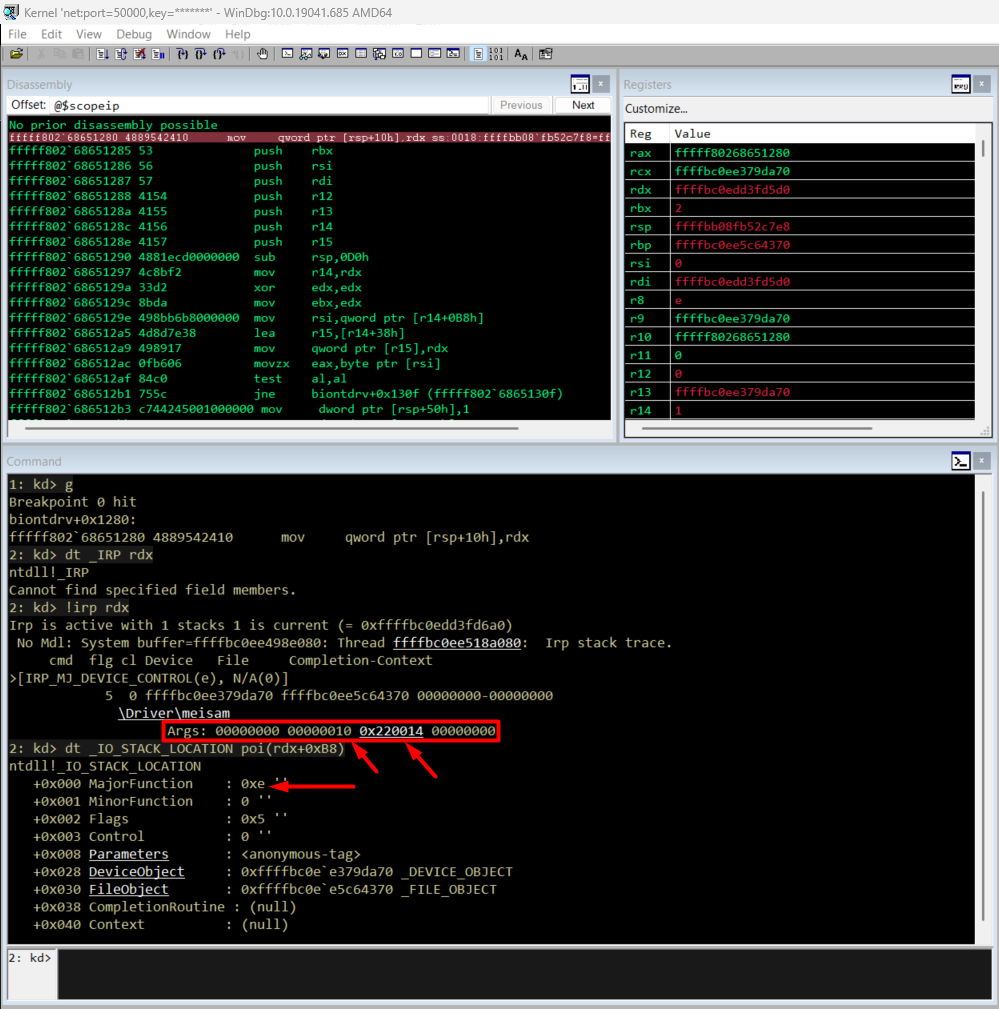Image resolution: width=999 pixels, height=1009 pixels.
Task: Open Command window docking menu icon
Action: [x=960, y=461]
